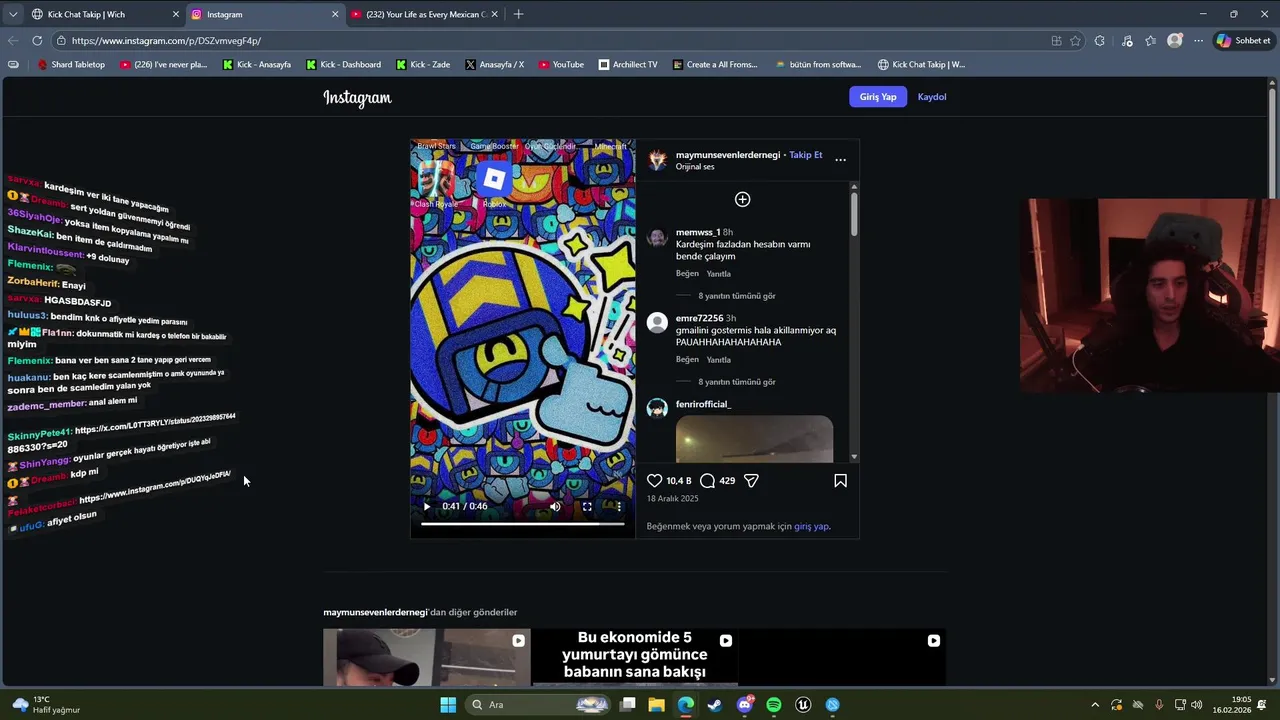
Task: Open post more options ellipsis
Action: 840,160
